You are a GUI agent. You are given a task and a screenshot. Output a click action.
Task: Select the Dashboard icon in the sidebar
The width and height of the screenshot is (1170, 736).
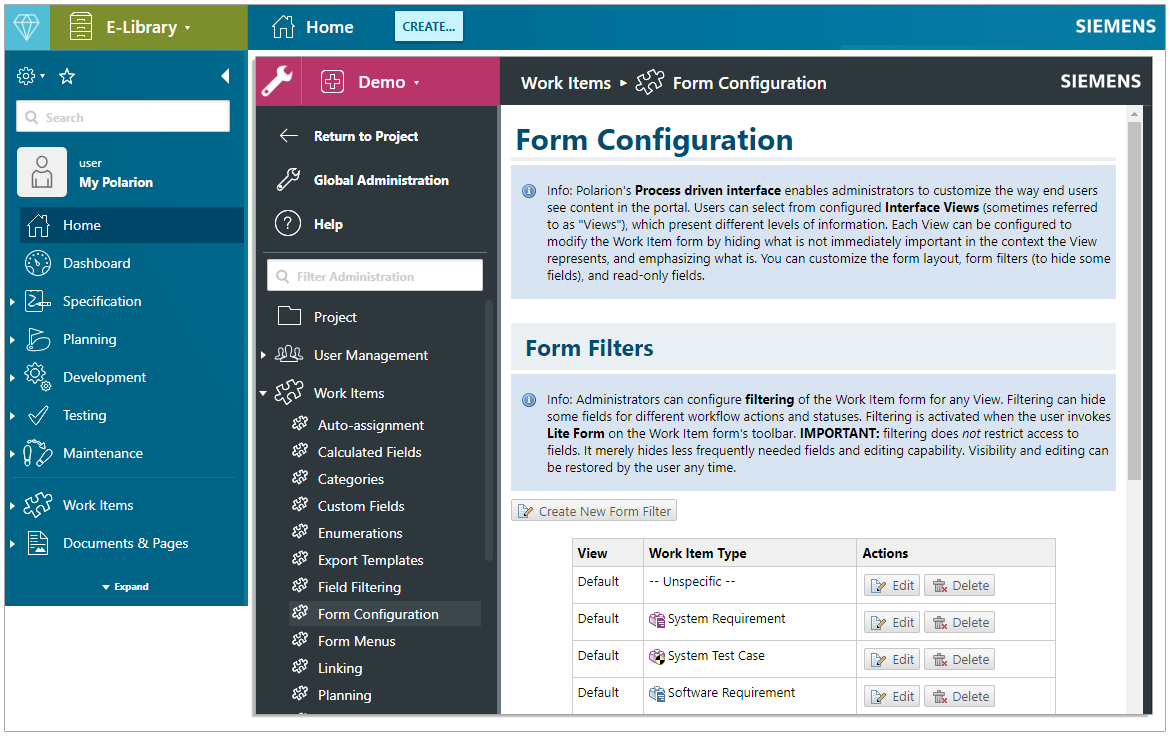(x=37, y=263)
